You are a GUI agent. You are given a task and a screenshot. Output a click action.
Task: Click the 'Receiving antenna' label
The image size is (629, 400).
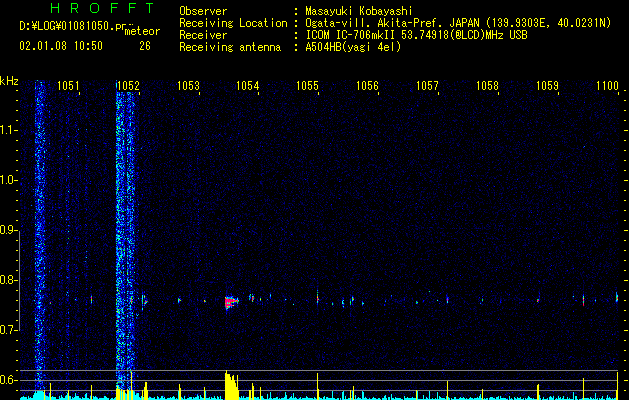230,47
